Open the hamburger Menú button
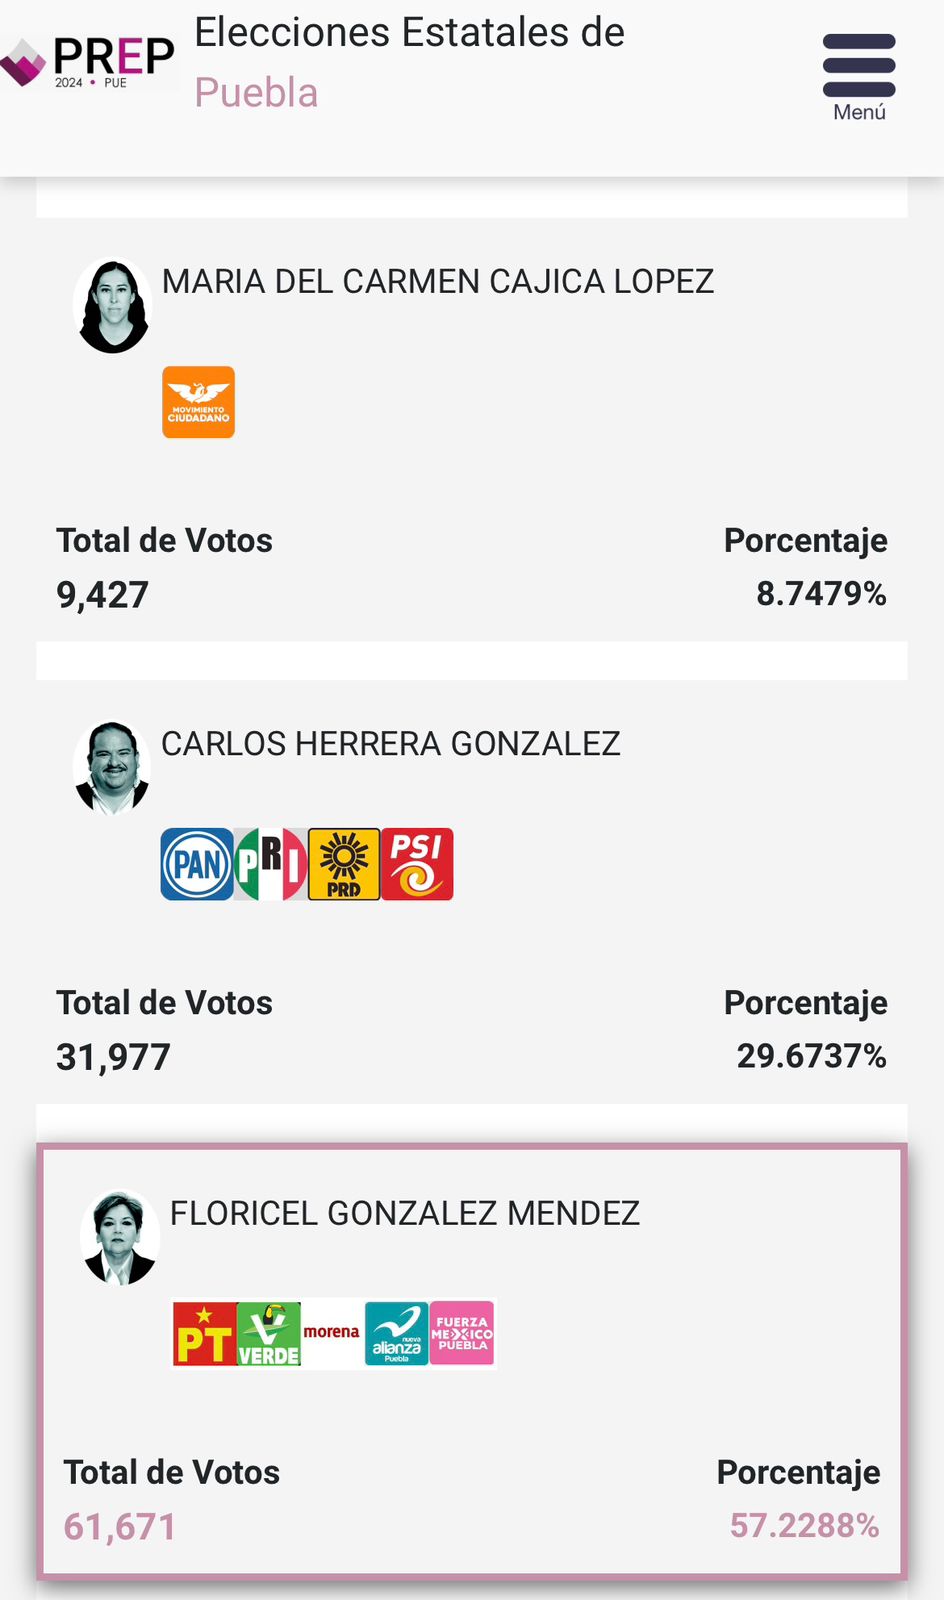The width and height of the screenshot is (944, 1600). tap(859, 76)
